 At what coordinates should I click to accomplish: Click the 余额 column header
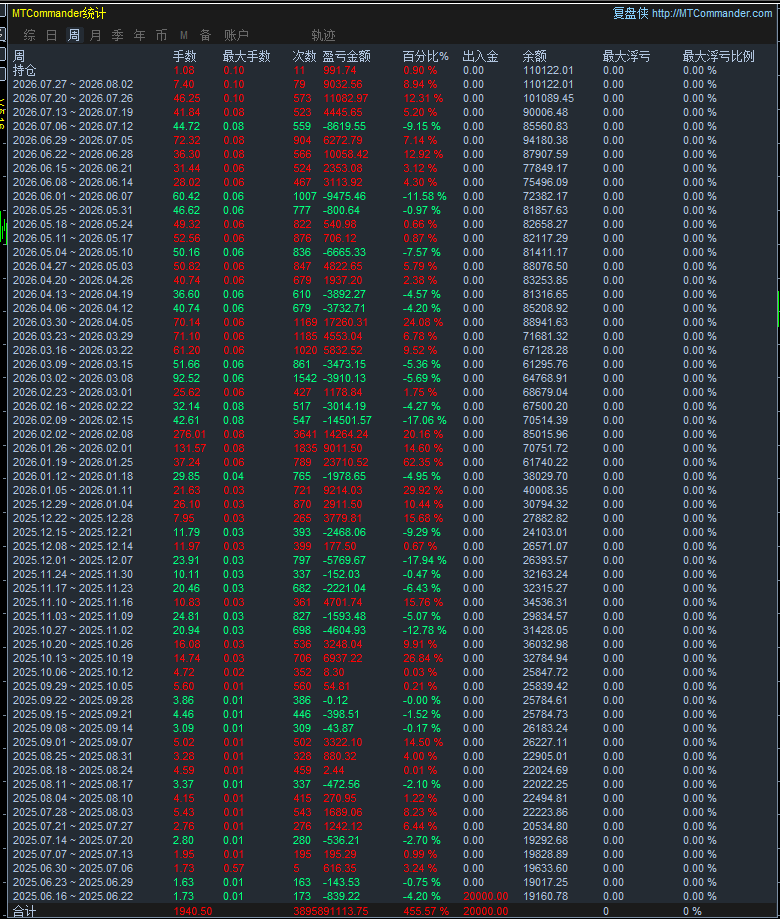click(534, 56)
